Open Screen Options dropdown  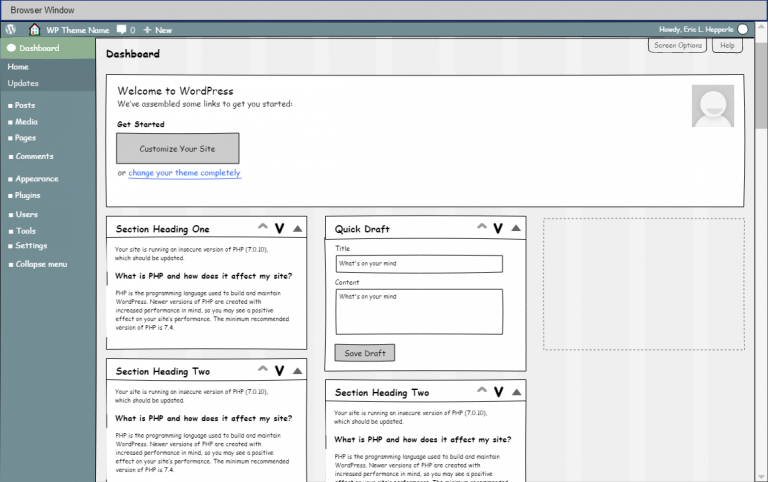(x=677, y=45)
